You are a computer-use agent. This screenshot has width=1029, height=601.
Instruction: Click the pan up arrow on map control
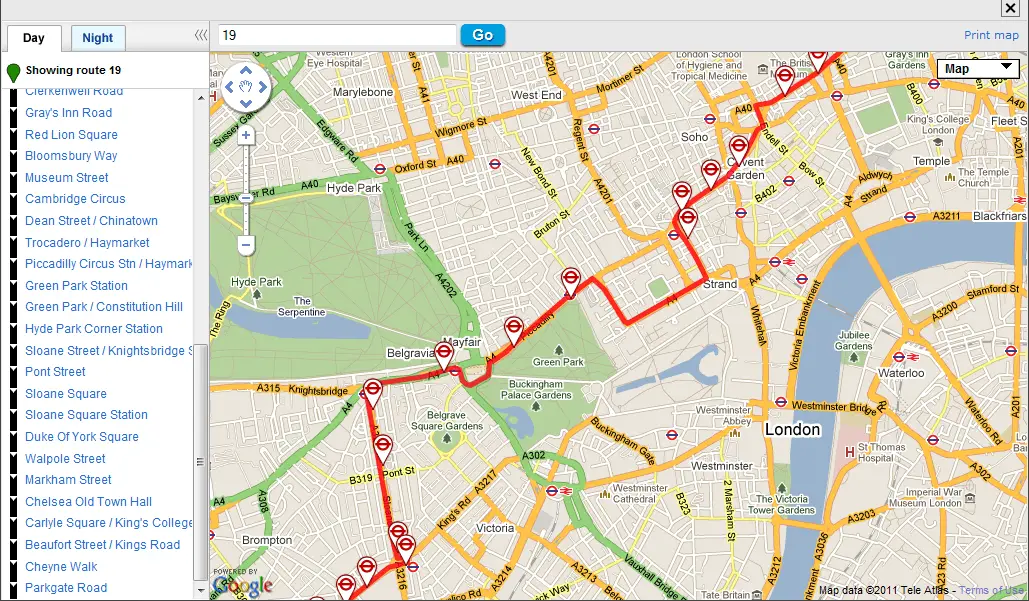[245, 70]
